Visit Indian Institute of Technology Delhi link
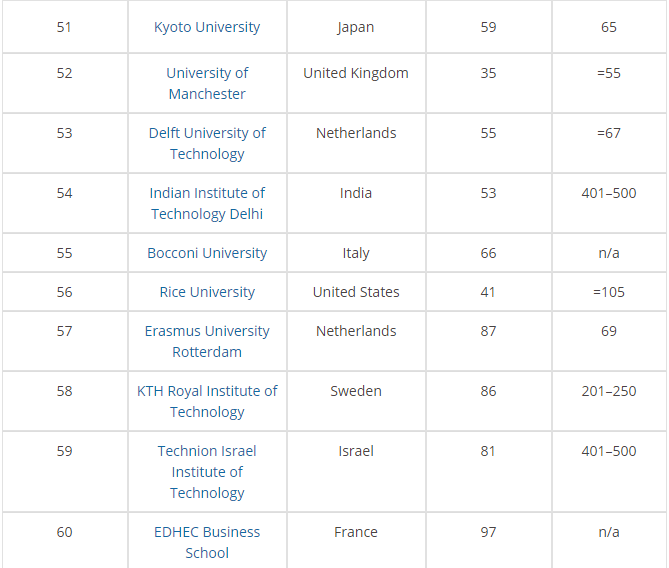Image resolution: width=669 pixels, height=568 pixels. click(x=207, y=203)
